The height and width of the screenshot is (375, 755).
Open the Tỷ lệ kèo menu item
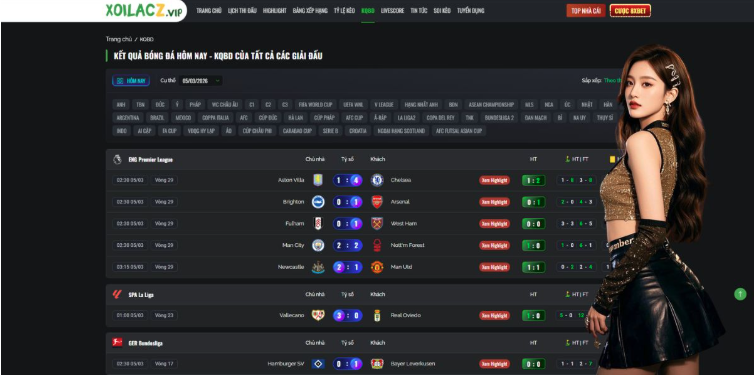(344, 11)
